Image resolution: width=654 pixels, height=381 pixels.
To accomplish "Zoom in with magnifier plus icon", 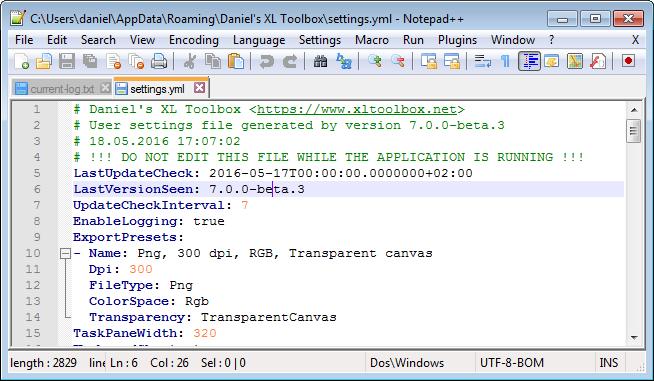I will pyautogui.click(x=375, y=62).
